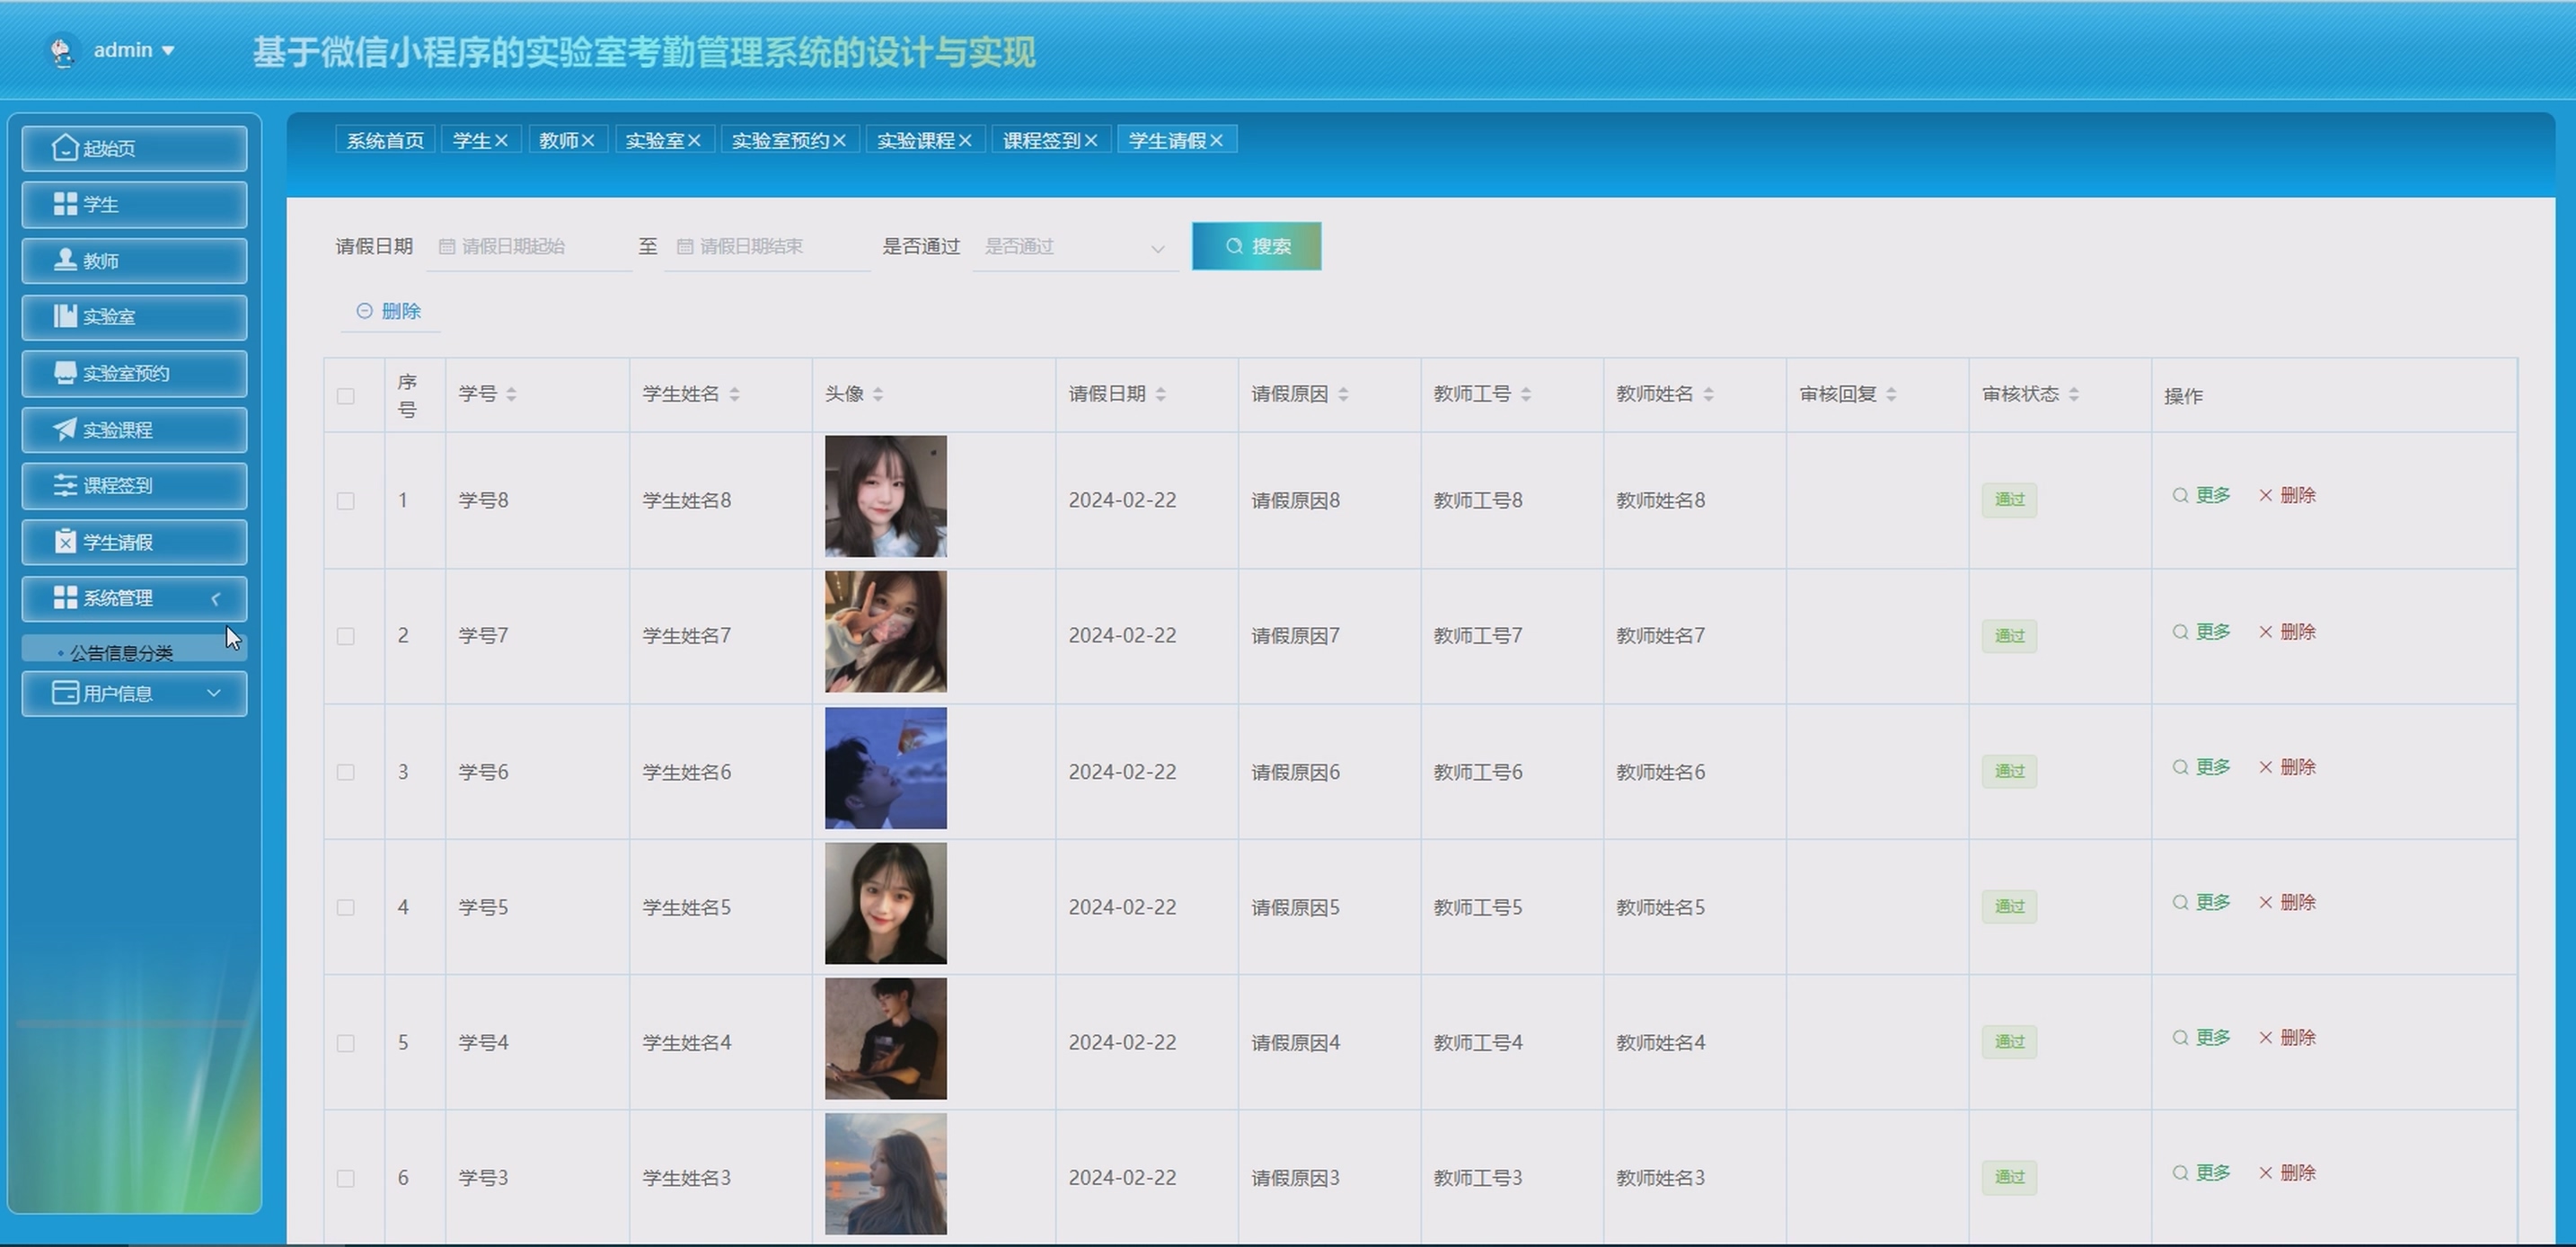2576x1247 pixels.
Task: Sort by 教师工号 column arrows
Action: pos(1526,394)
